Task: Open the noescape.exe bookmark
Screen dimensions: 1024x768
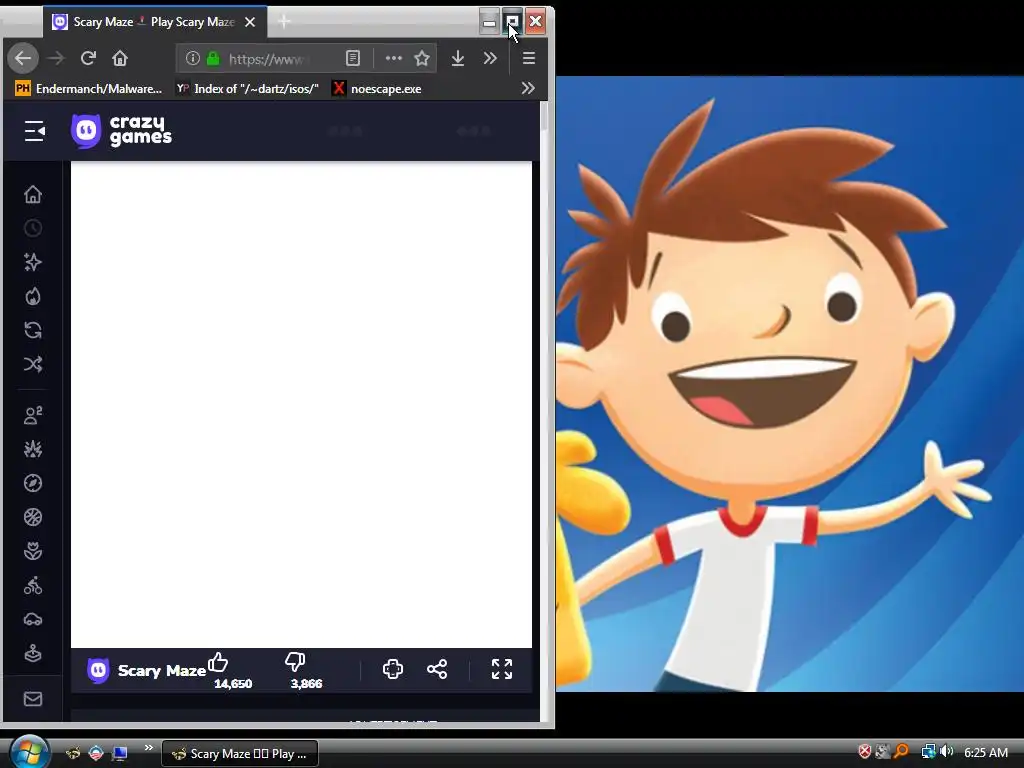Action: tap(377, 89)
